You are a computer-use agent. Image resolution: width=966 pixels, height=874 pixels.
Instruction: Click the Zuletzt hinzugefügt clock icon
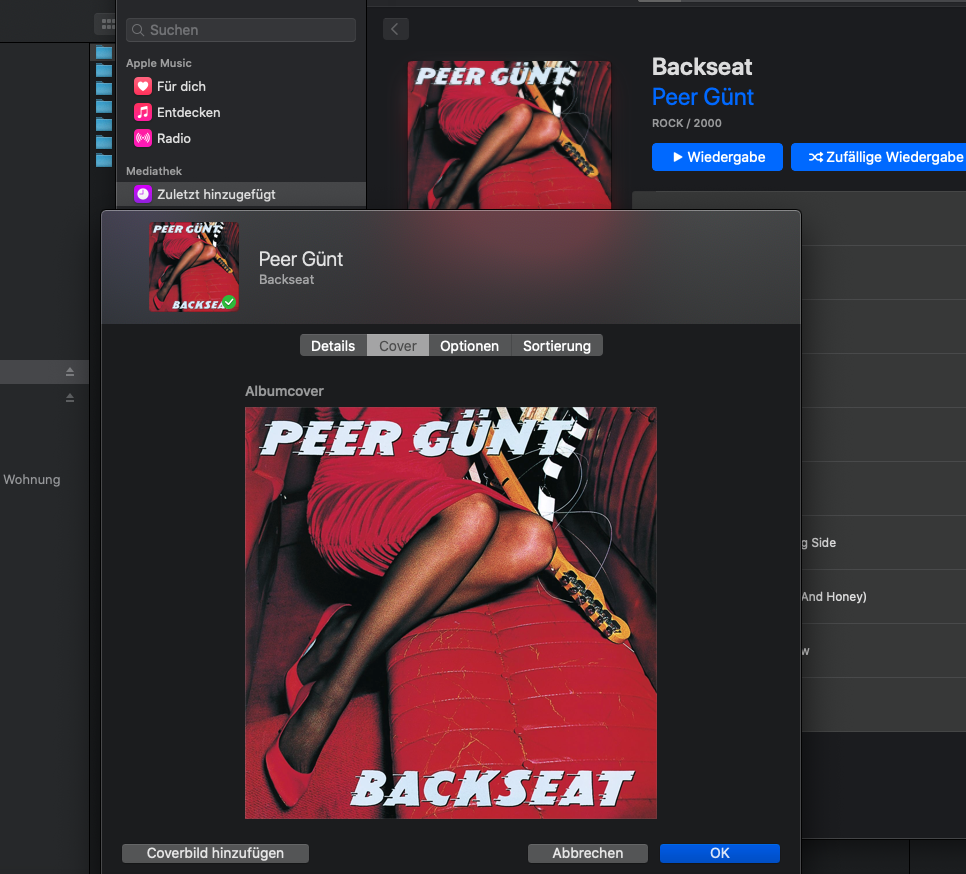coord(142,194)
